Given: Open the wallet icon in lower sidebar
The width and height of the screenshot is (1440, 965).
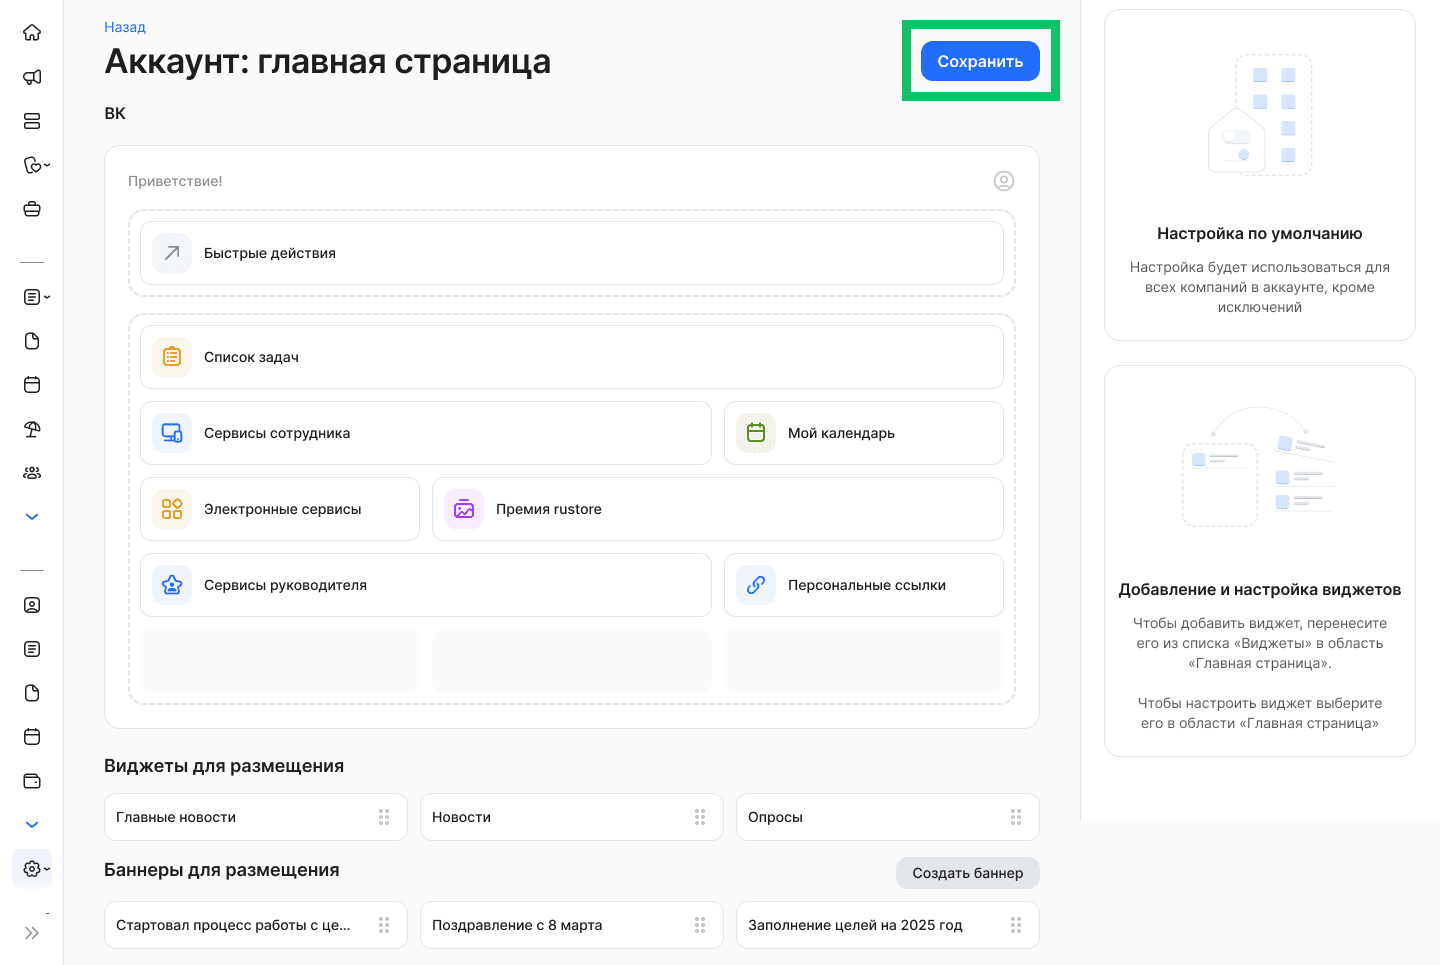Looking at the screenshot, I should 32,781.
